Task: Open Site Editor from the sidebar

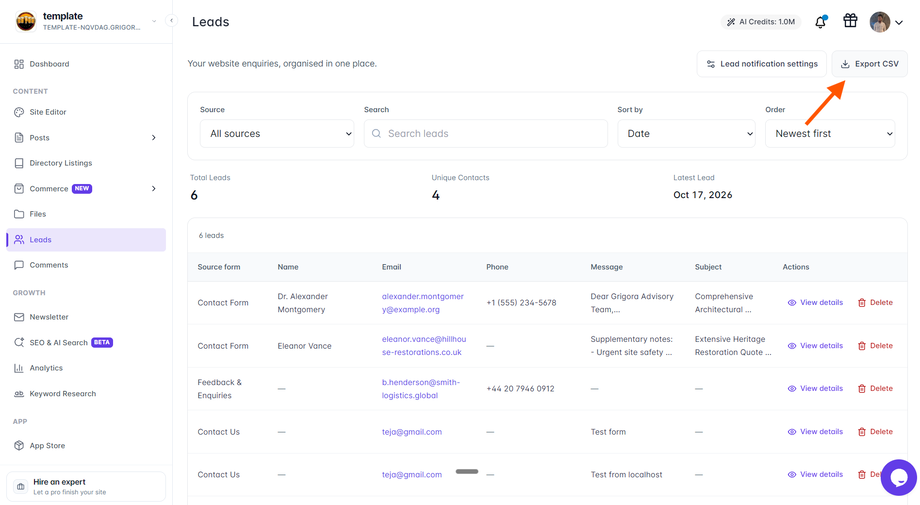Action: tap(86, 112)
